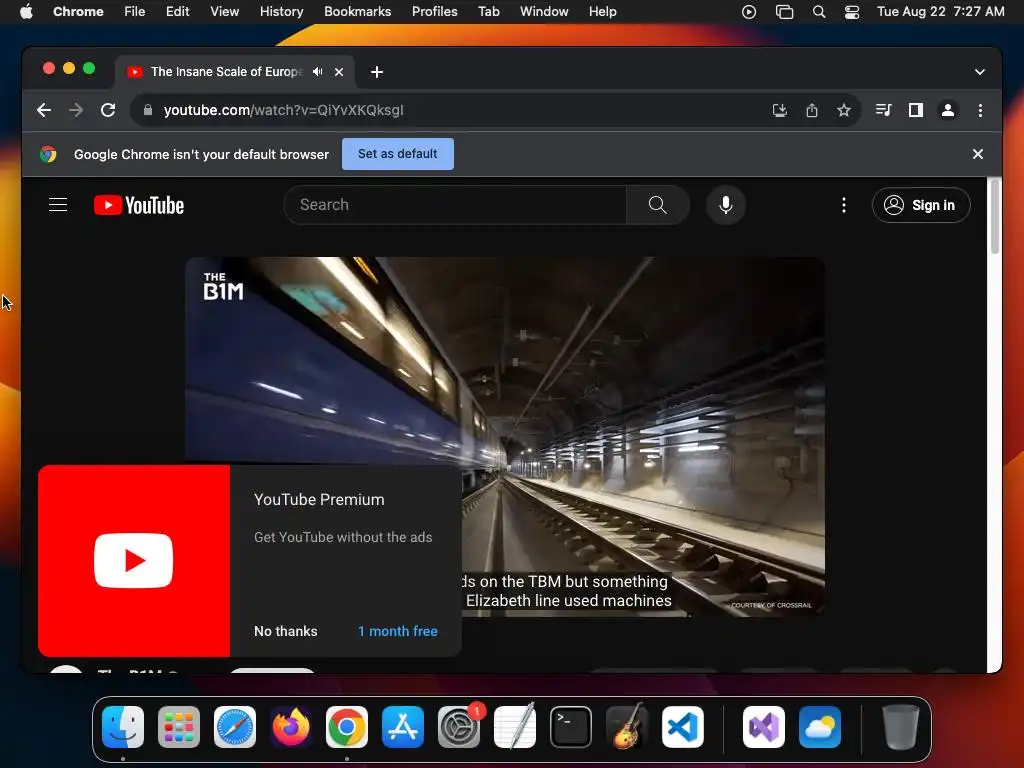Image resolution: width=1024 pixels, height=768 pixels.
Task: Mute the tab audio speaker icon
Action: point(317,72)
